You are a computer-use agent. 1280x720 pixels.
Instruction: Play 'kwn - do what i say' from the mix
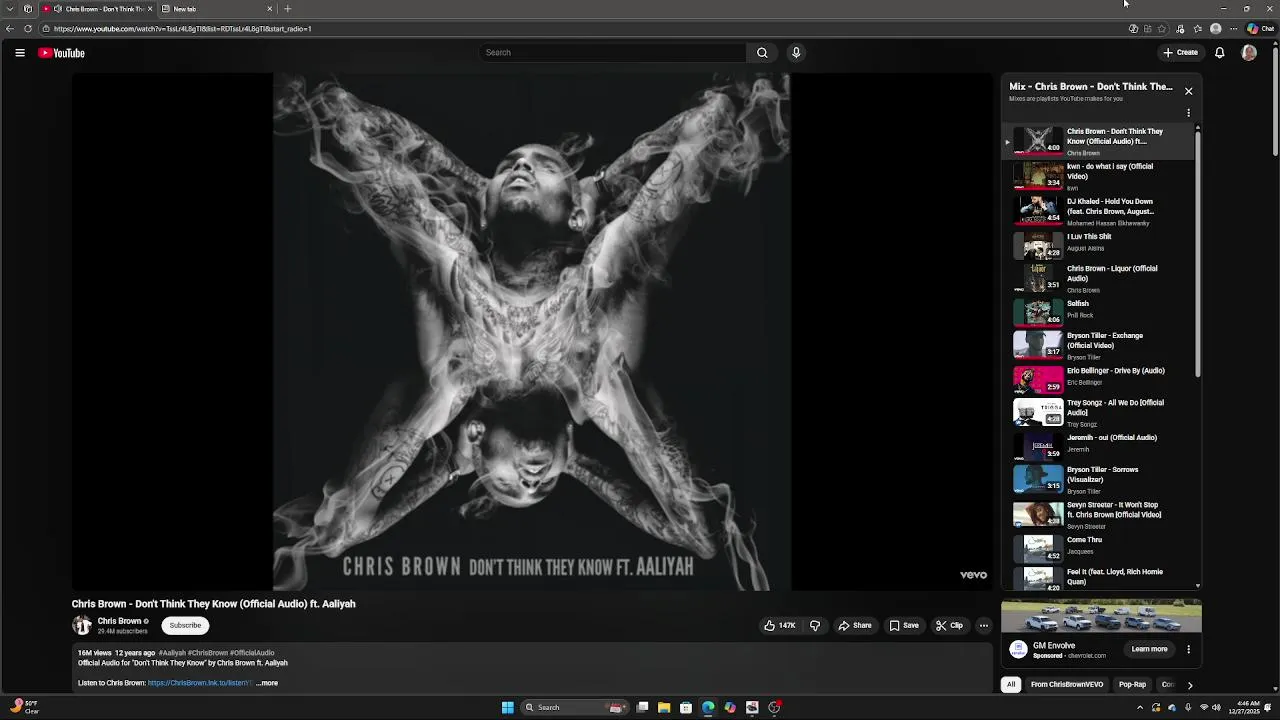(x=1098, y=177)
